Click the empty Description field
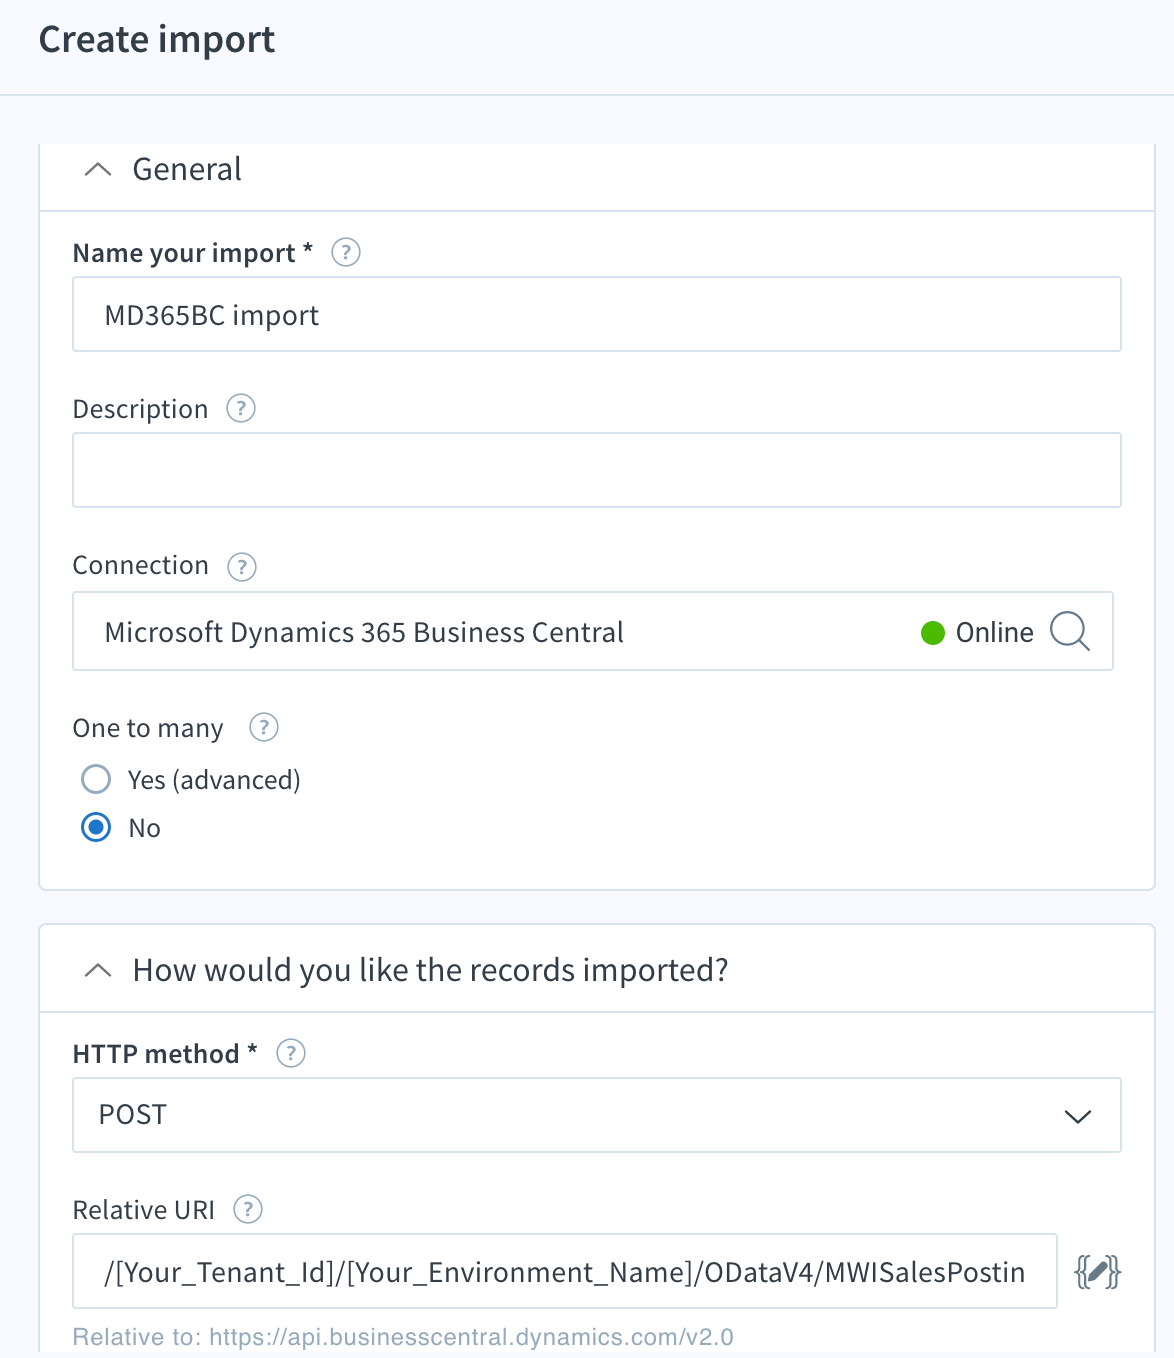Image resolution: width=1174 pixels, height=1358 pixels. 596,470
